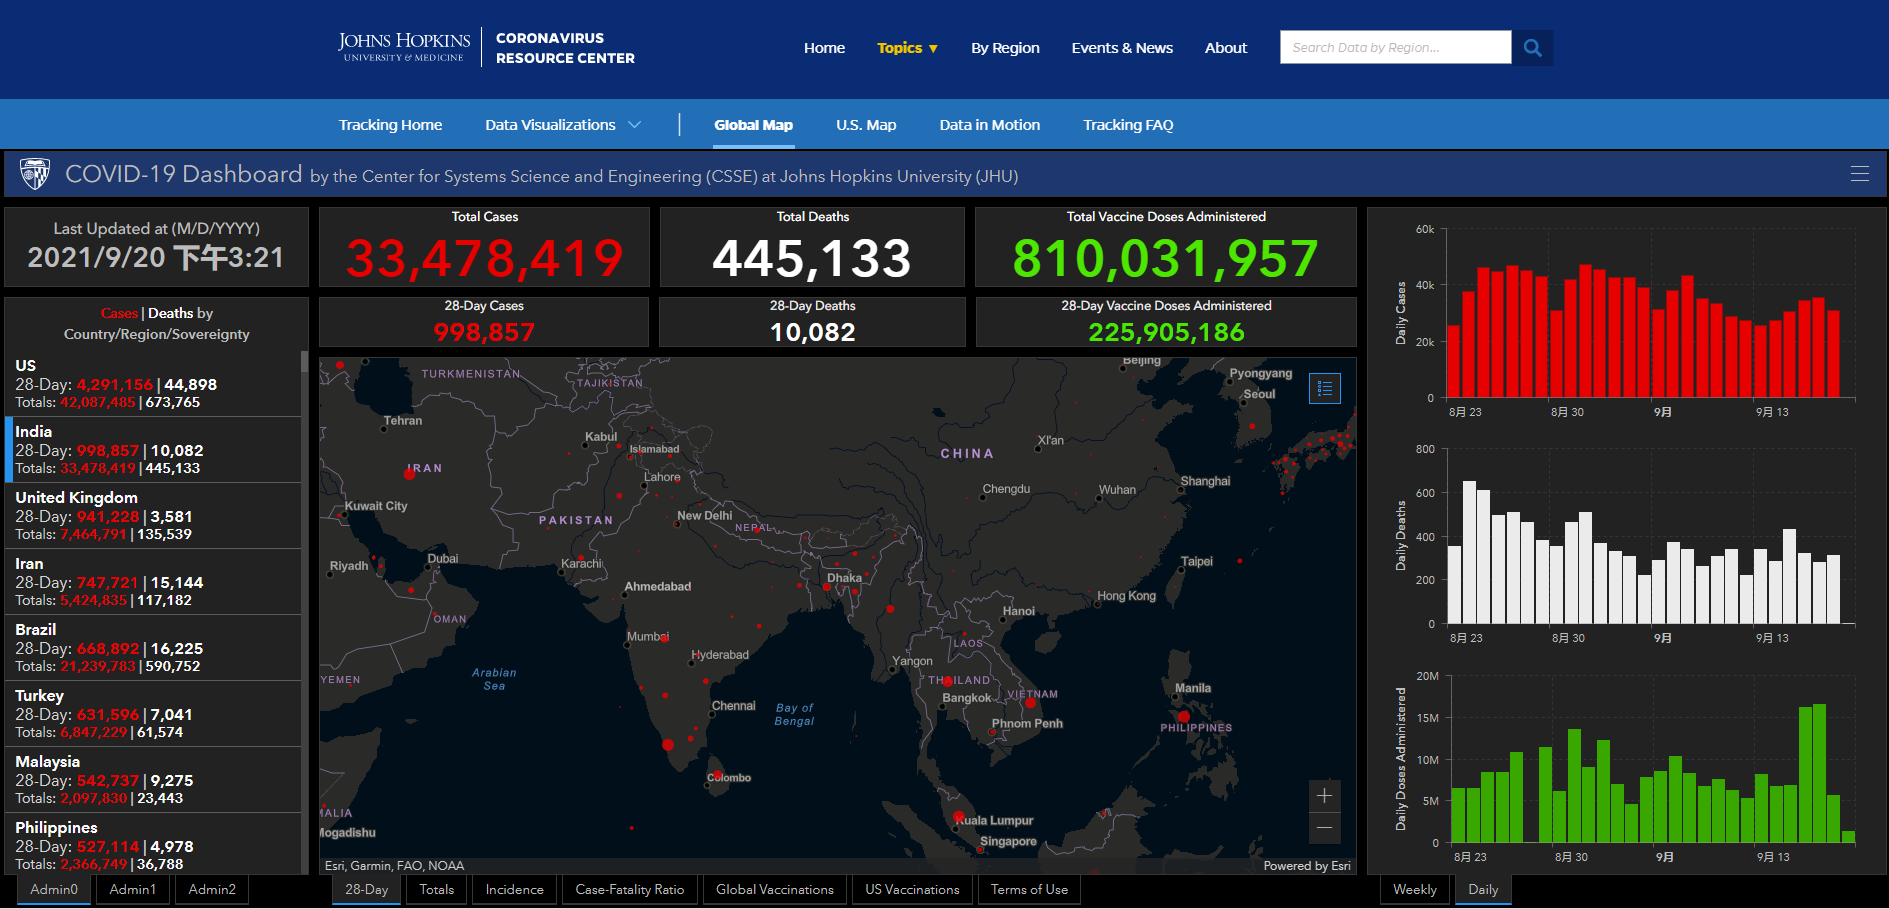Select the Incidence map tab
1889x909 pixels.
click(514, 889)
